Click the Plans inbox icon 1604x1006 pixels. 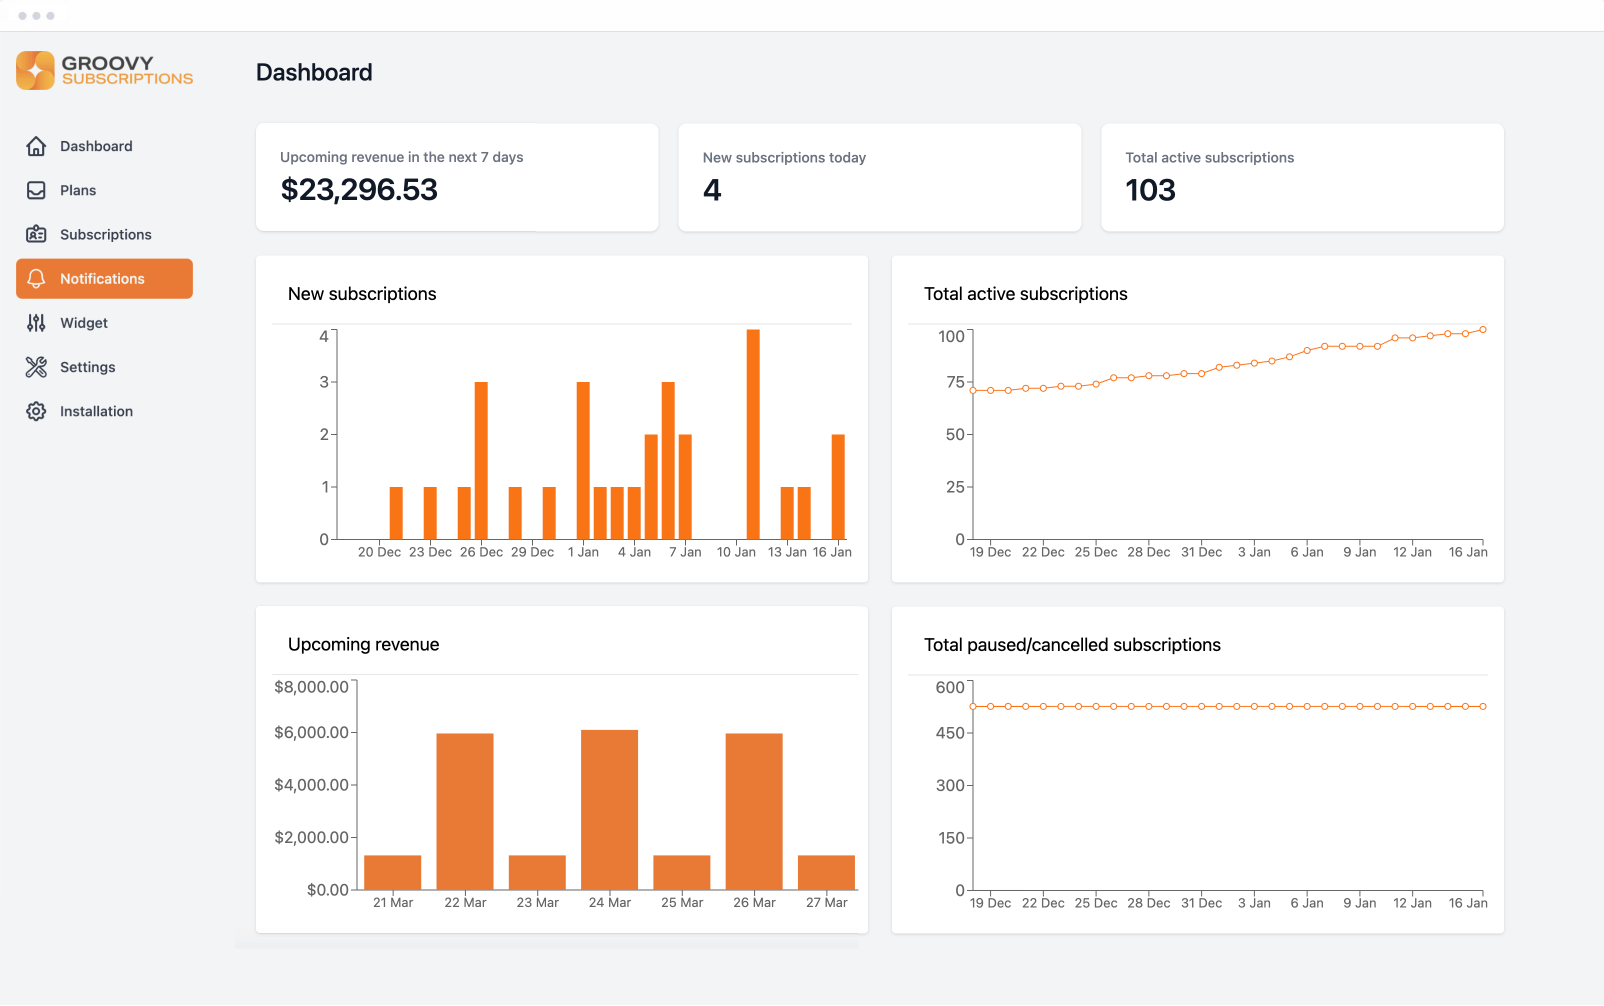[x=36, y=190]
